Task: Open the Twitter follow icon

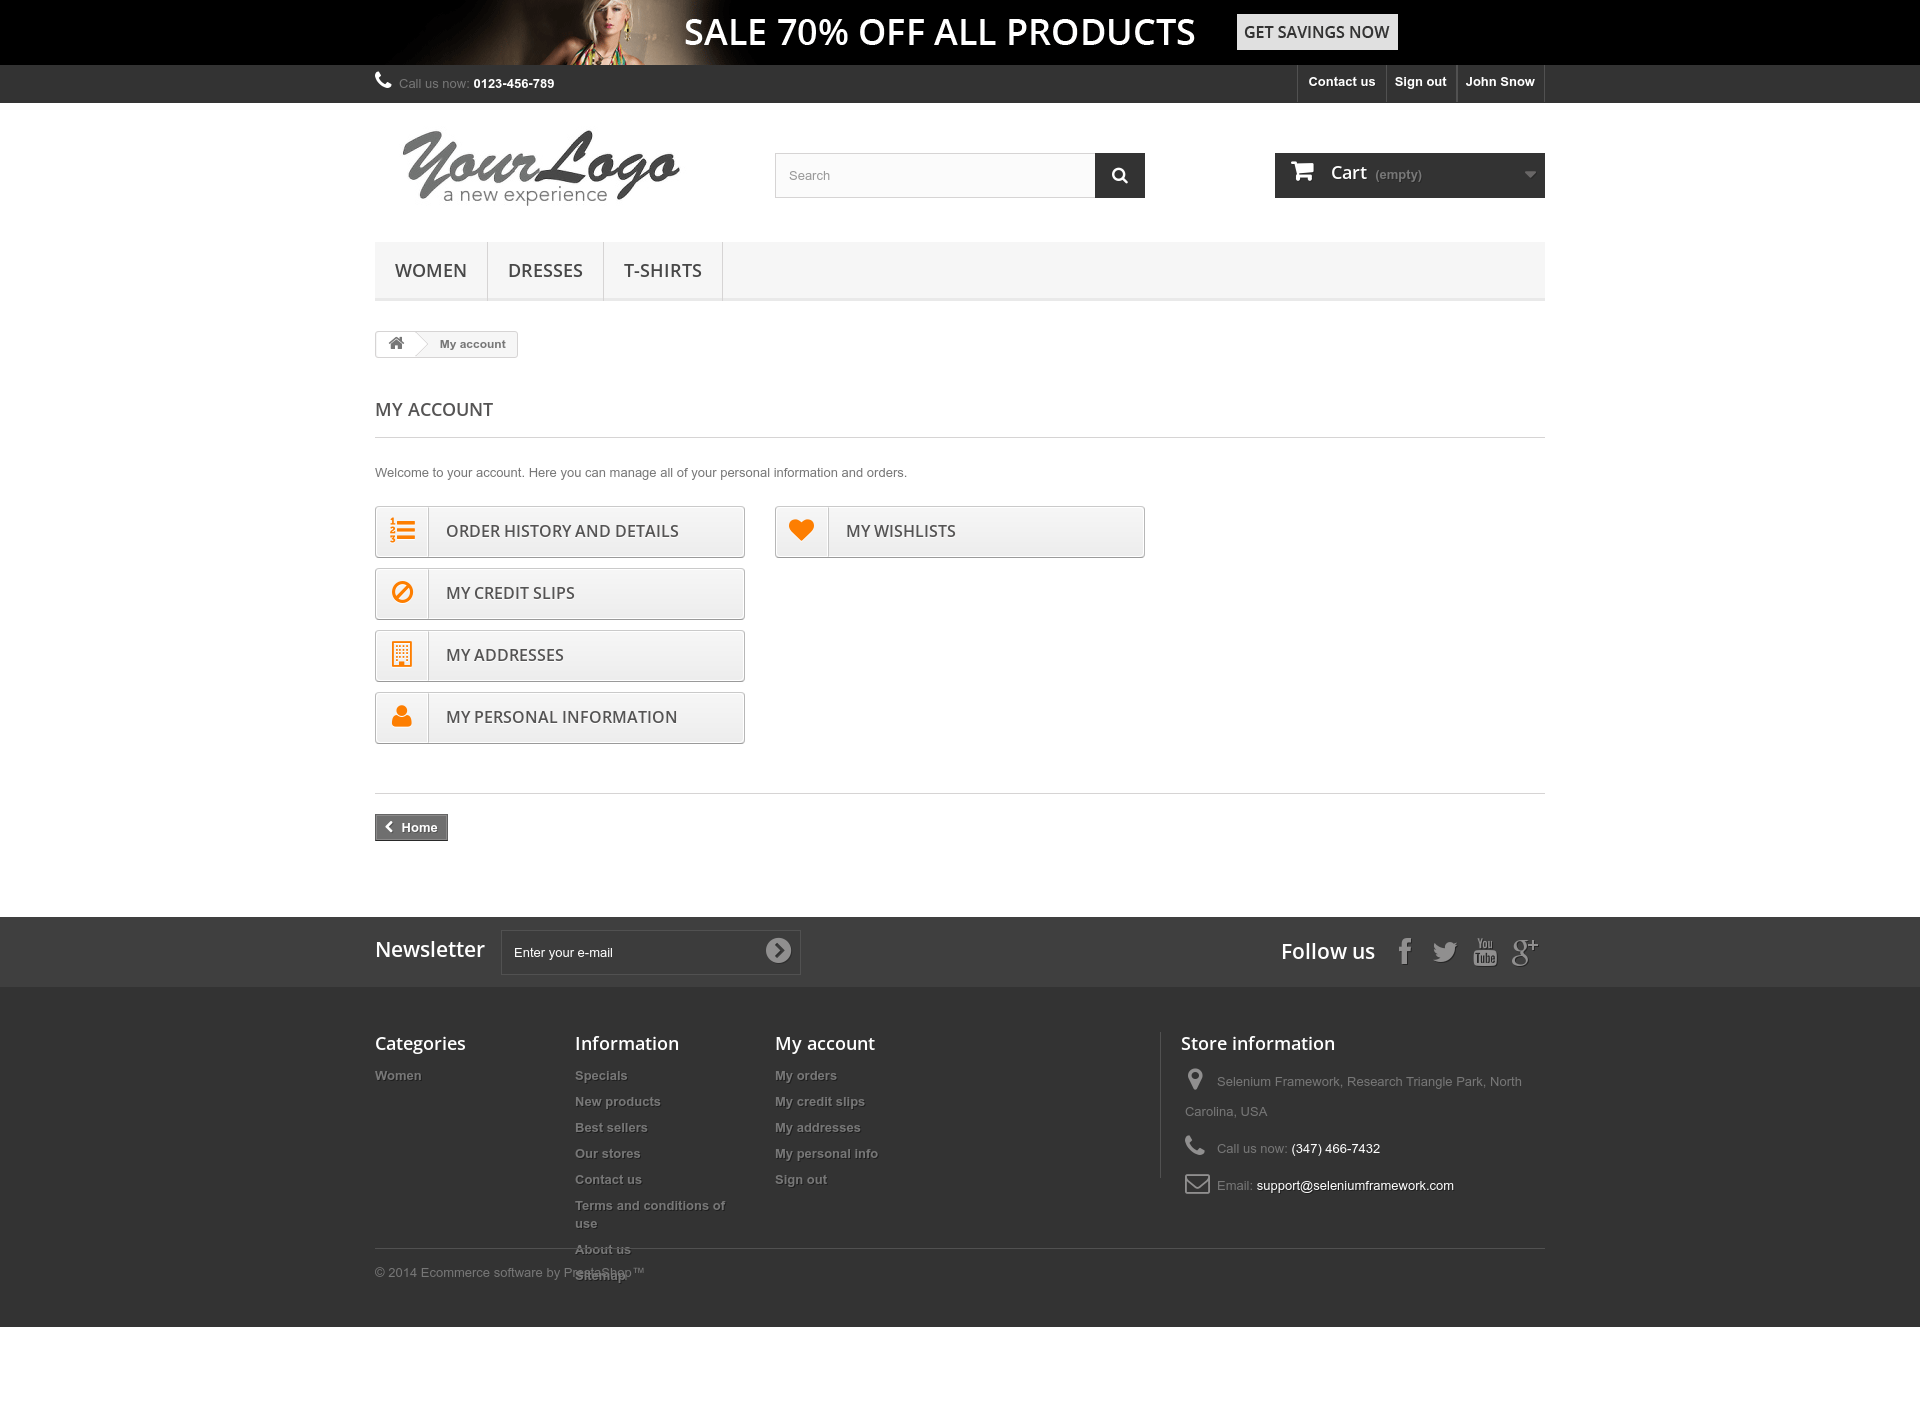Action: [1444, 952]
